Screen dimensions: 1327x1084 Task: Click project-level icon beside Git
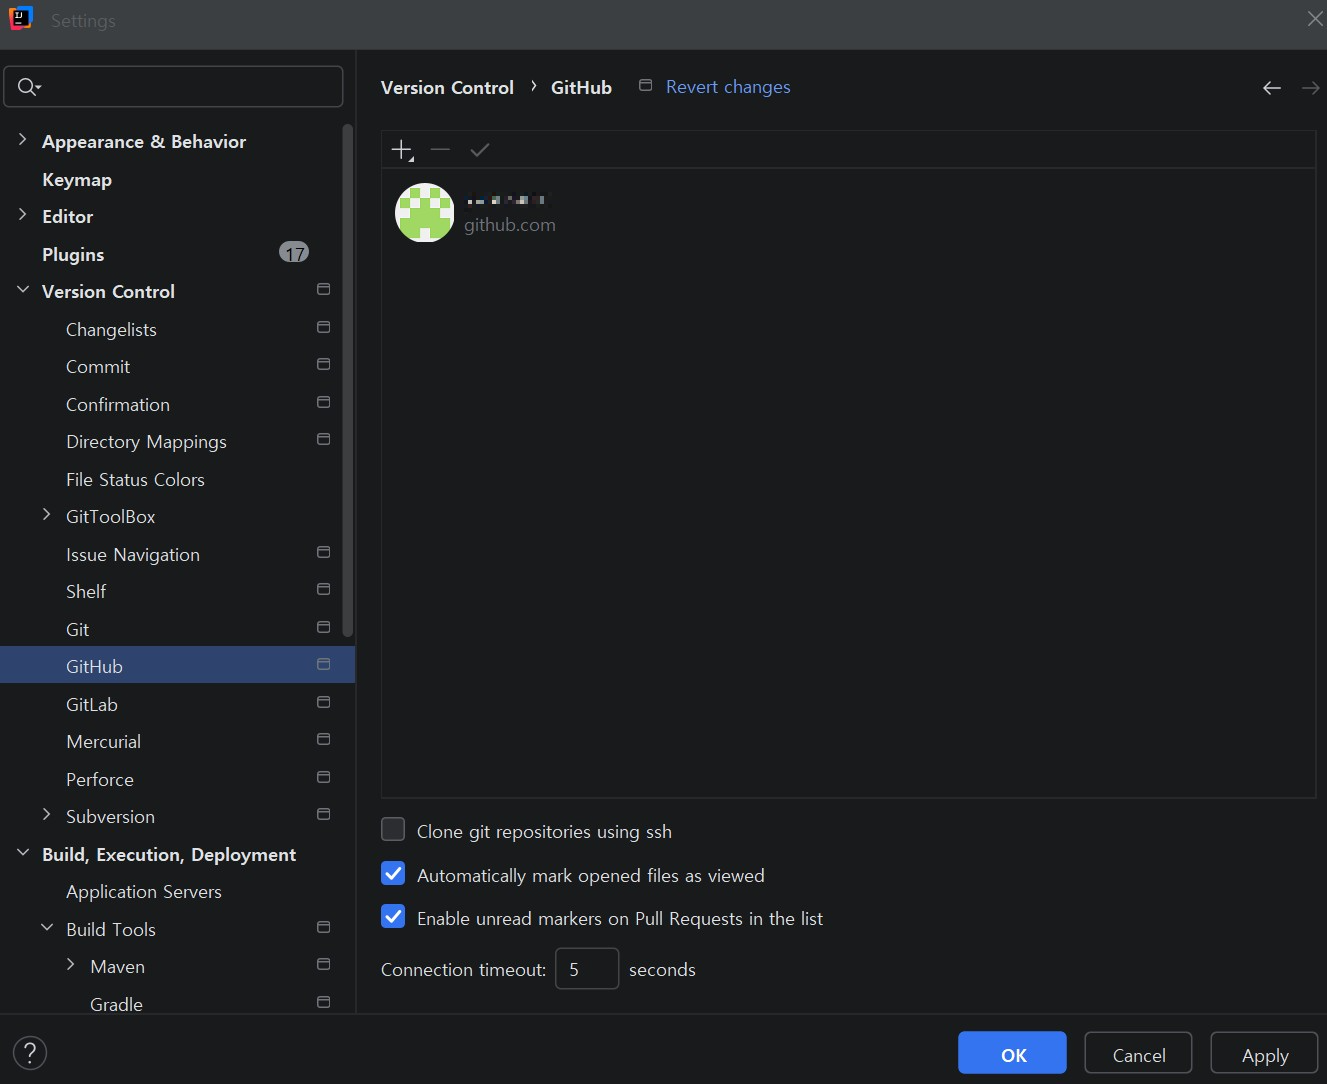click(x=323, y=627)
